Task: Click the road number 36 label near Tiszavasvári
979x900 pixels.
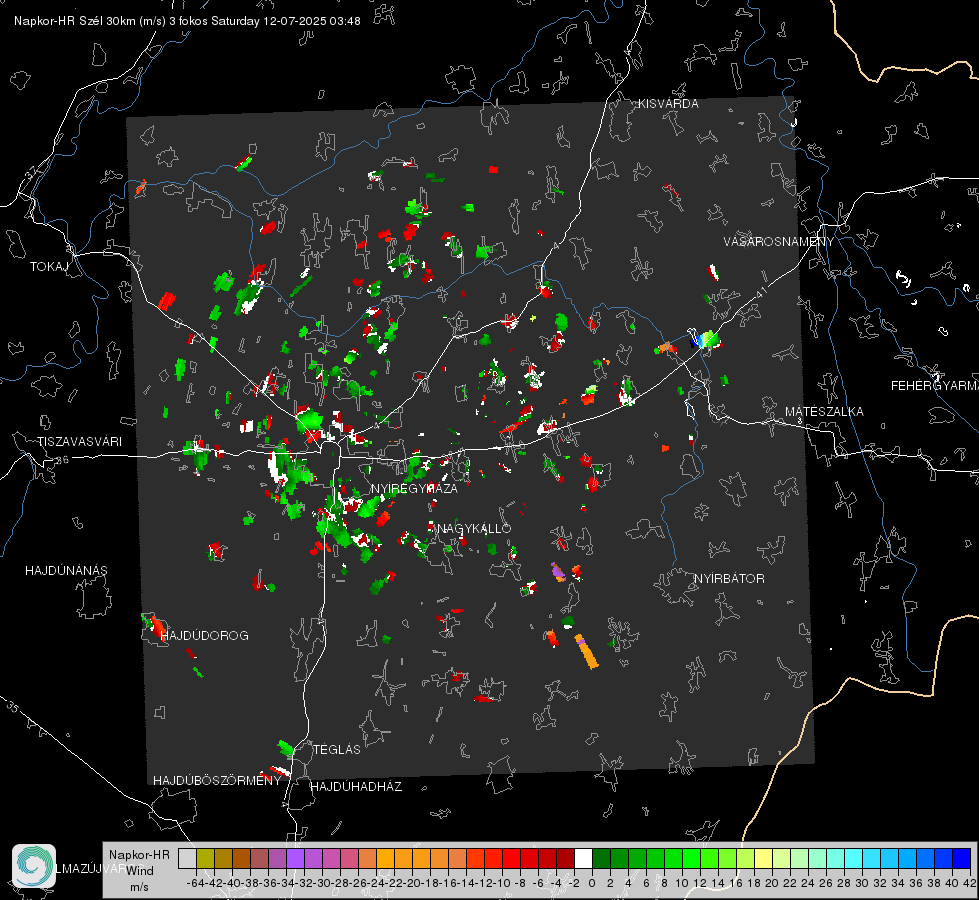Action: (62, 460)
